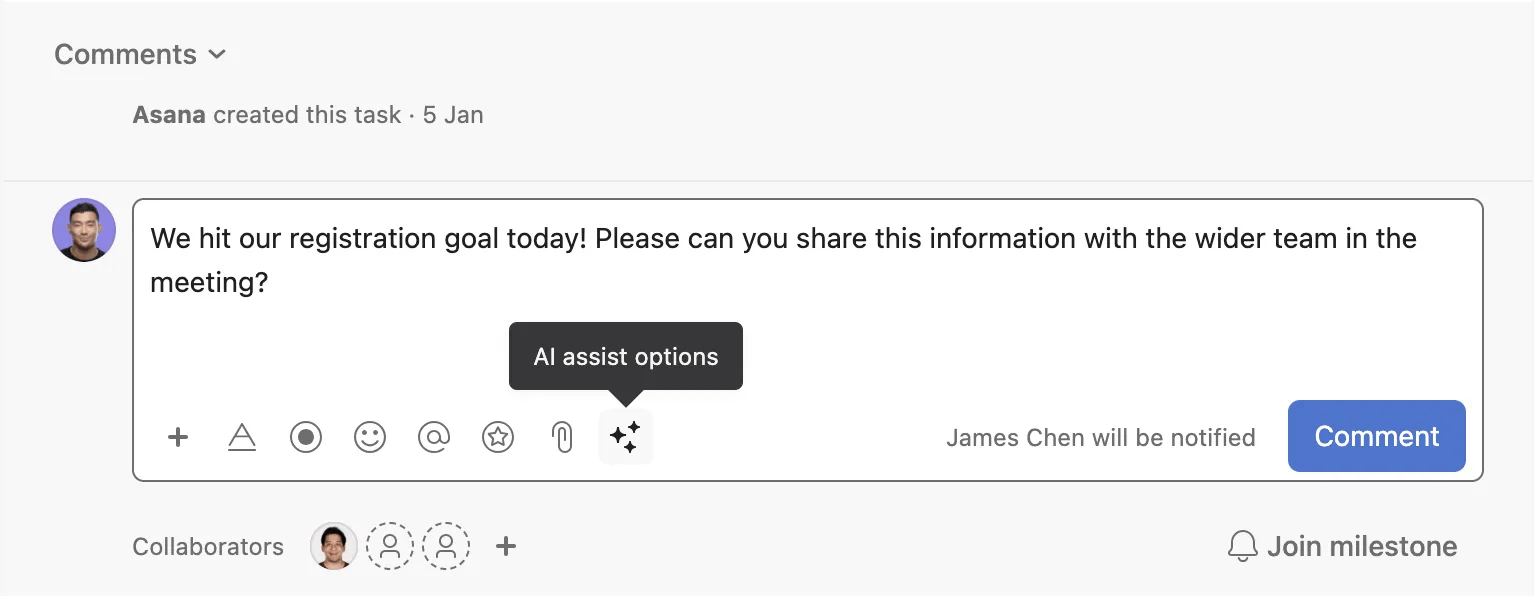Add a collaborator with the plus icon
Image resolution: width=1534 pixels, height=596 pixels.
[506, 546]
